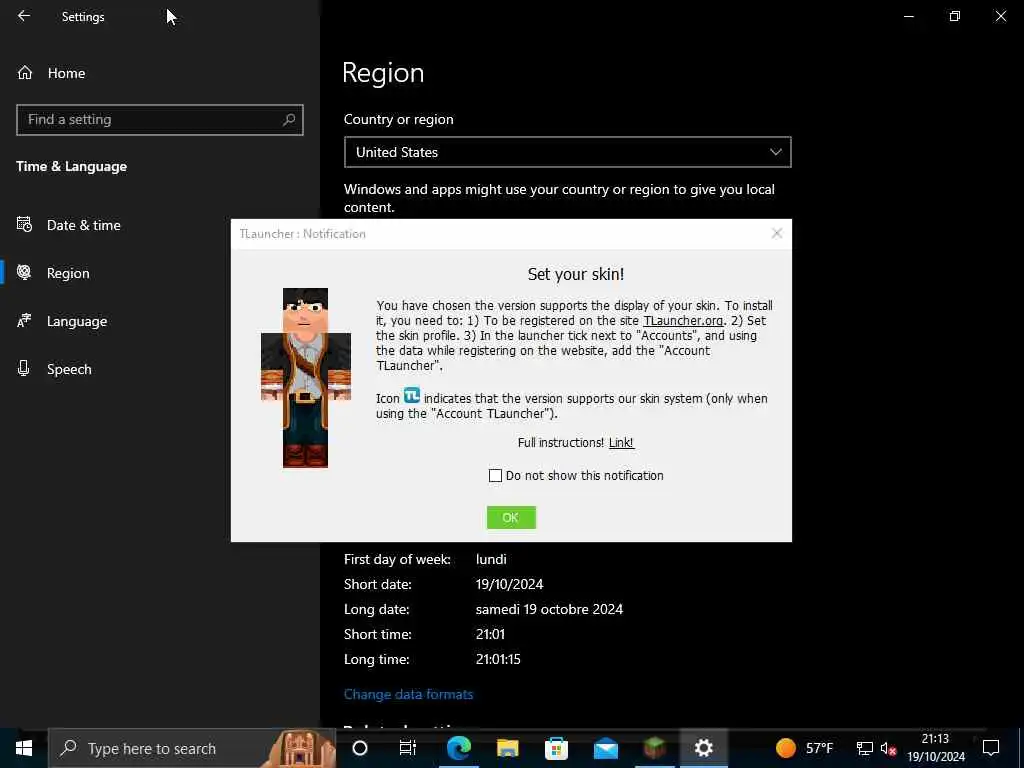1024x768 pixels.
Task: Click the Date & time calendar icon
Action: click(x=24, y=225)
